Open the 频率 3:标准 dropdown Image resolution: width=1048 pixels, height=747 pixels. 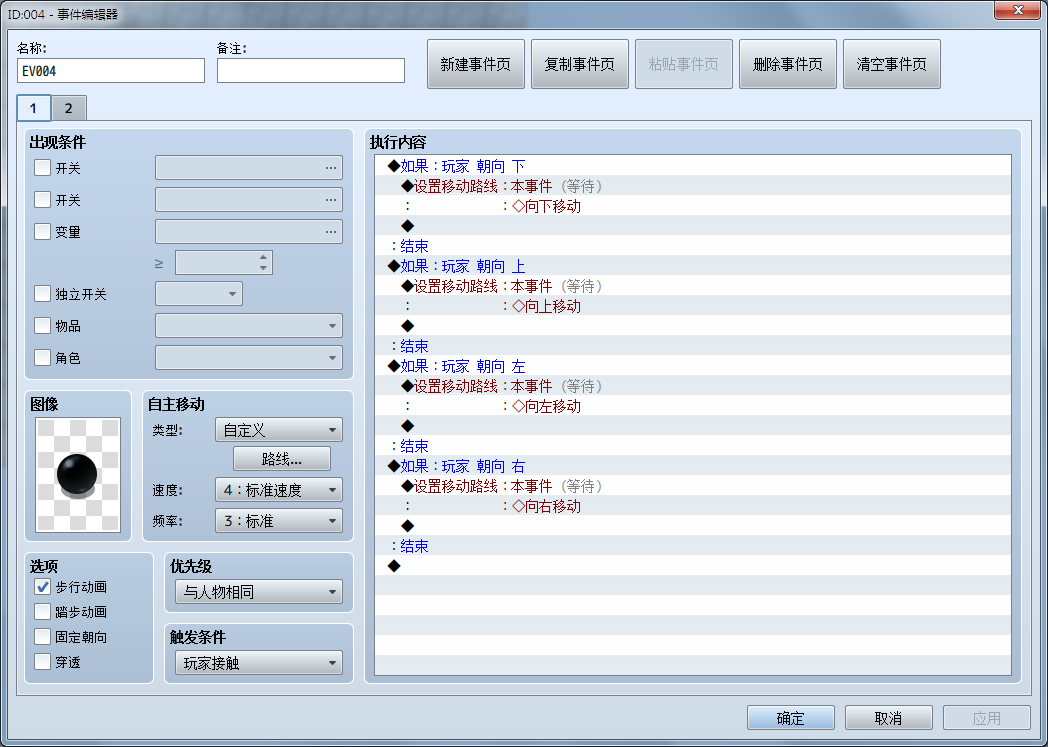[279, 520]
